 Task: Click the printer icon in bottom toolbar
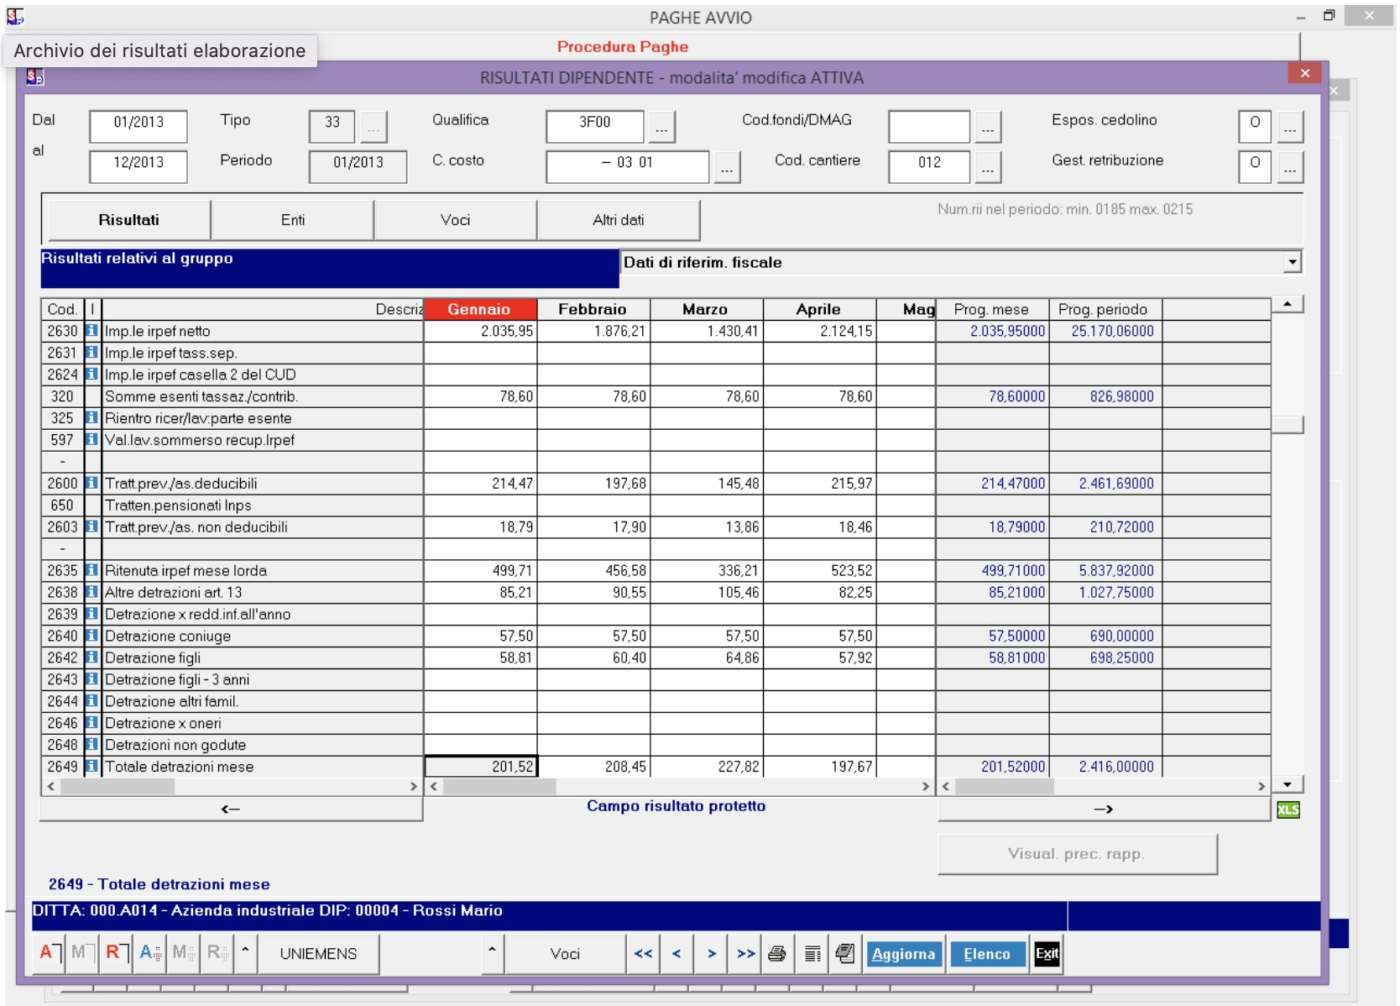777,954
